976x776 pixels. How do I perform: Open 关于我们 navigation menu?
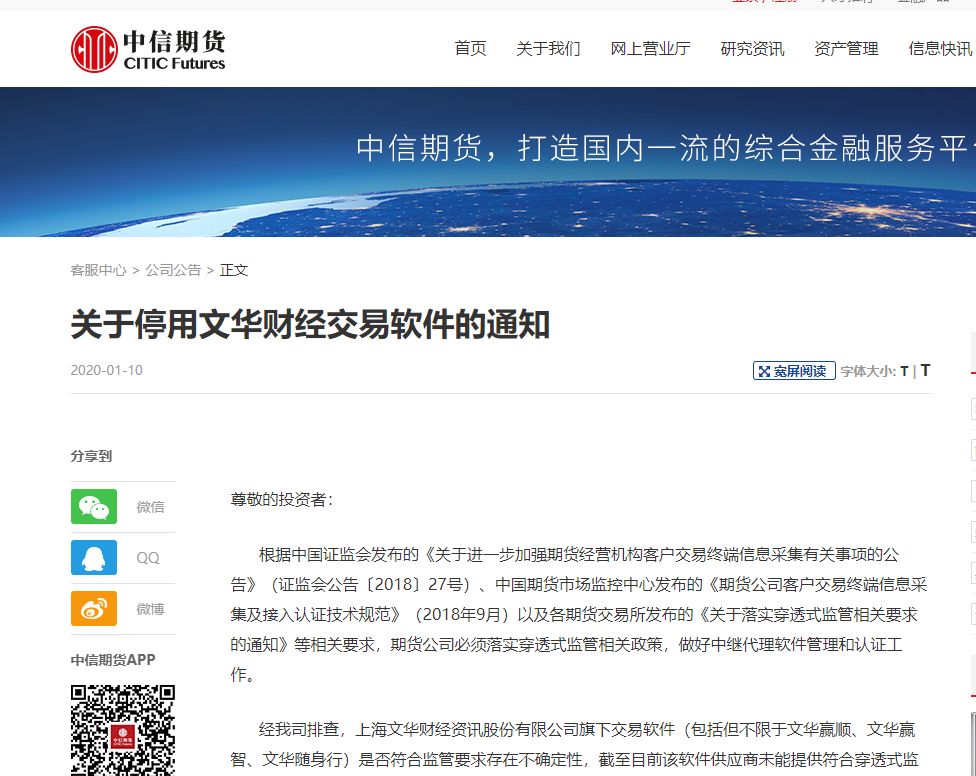(548, 49)
